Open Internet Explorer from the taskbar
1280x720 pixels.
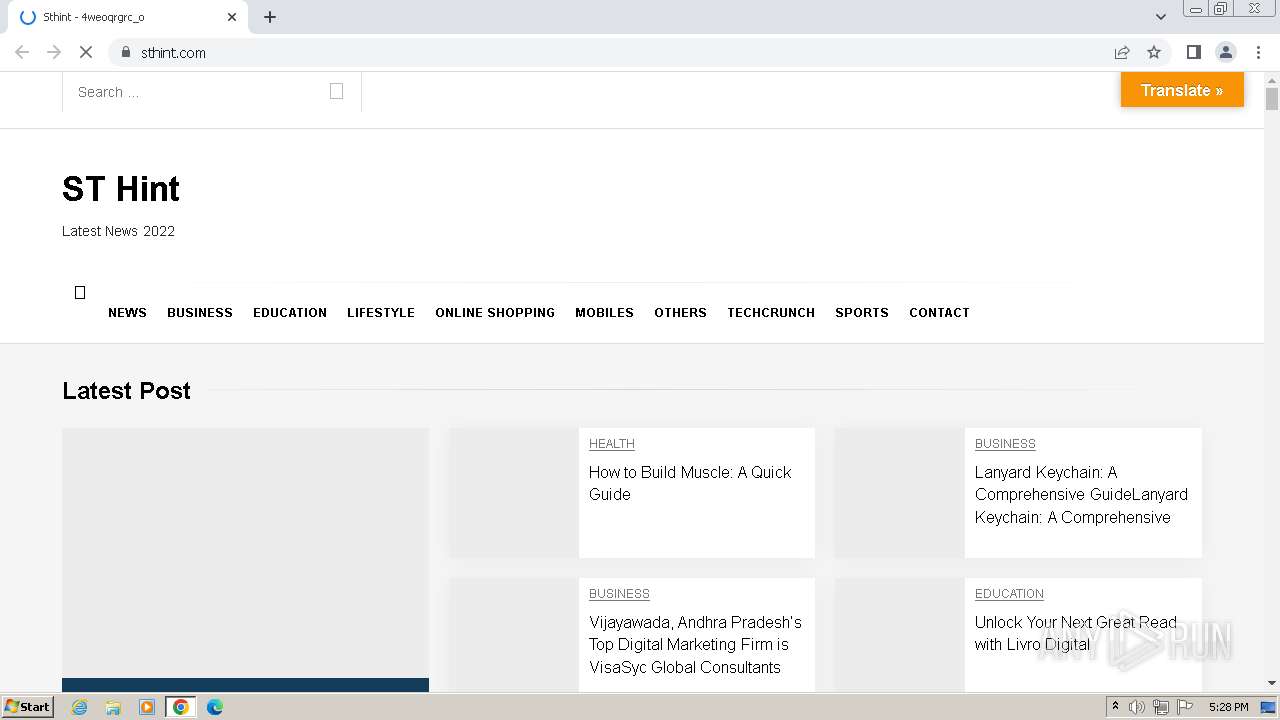point(79,707)
